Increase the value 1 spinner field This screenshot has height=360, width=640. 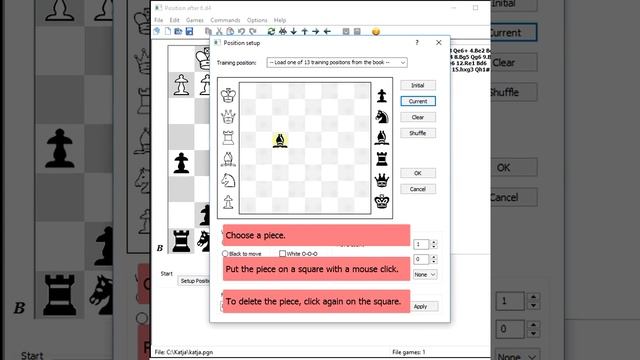coord(434,242)
